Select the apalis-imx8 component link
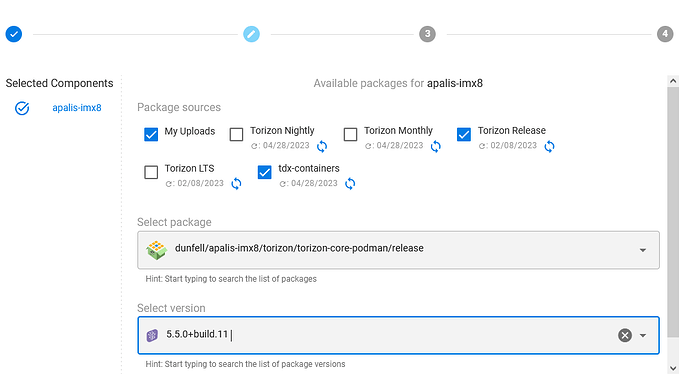The image size is (690, 389). point(77,108)
